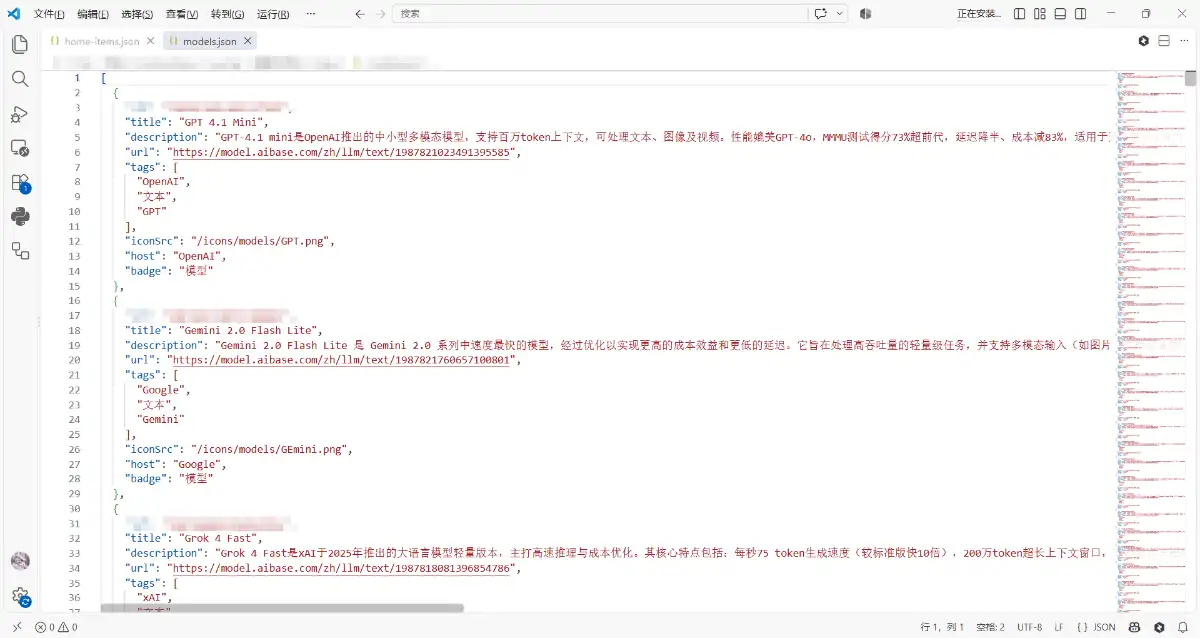Open the 文件(F) menu

click(x=49, y=14)
